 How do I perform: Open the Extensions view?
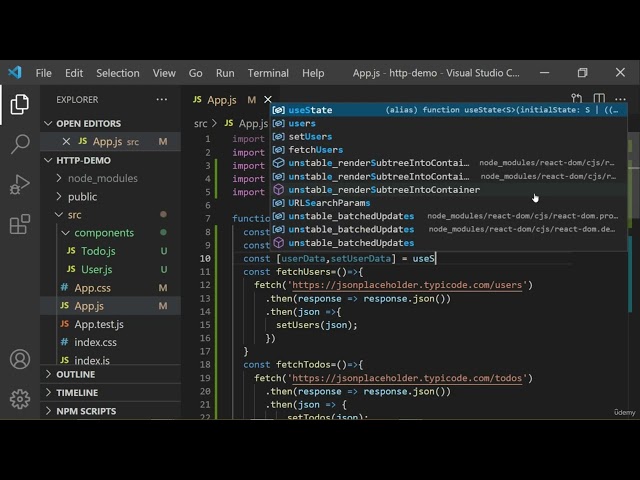[20, 224]
